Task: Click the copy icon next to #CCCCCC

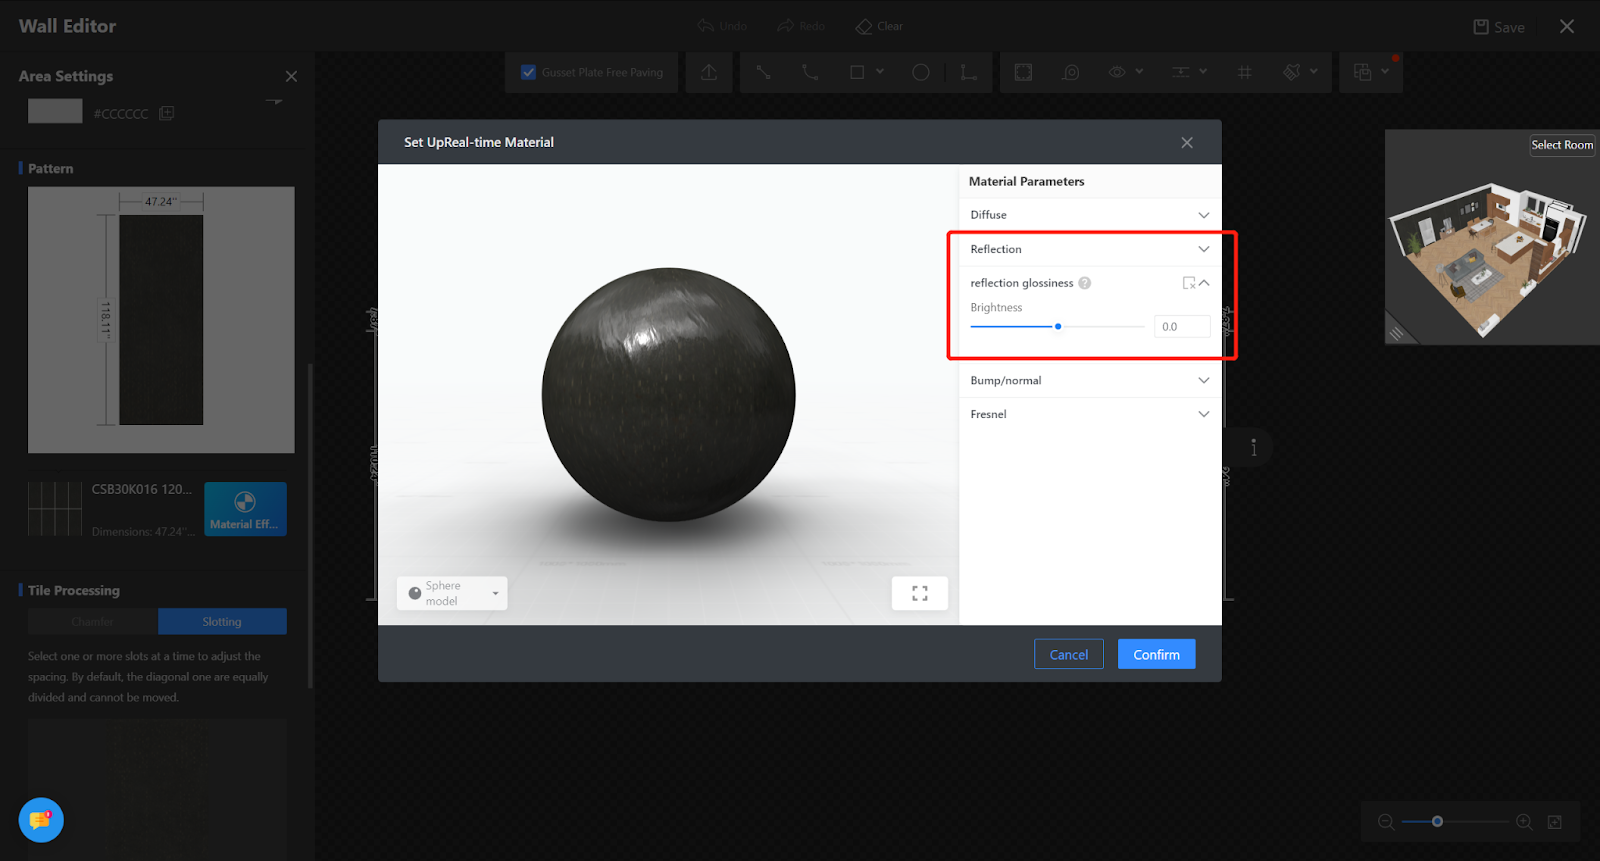Action: [167, 113]
